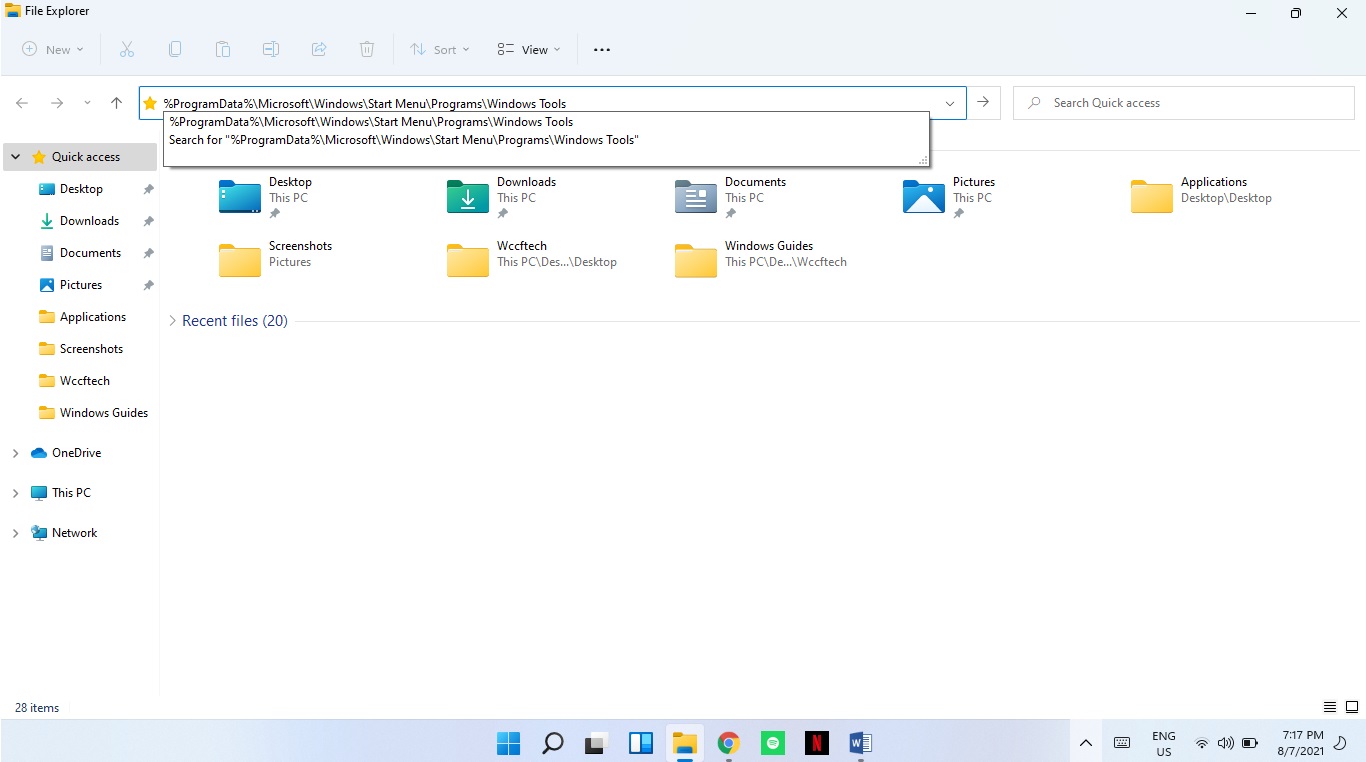1366x762 pixels.
Task: Open Word from the taskbar
Action: [860, 743]
